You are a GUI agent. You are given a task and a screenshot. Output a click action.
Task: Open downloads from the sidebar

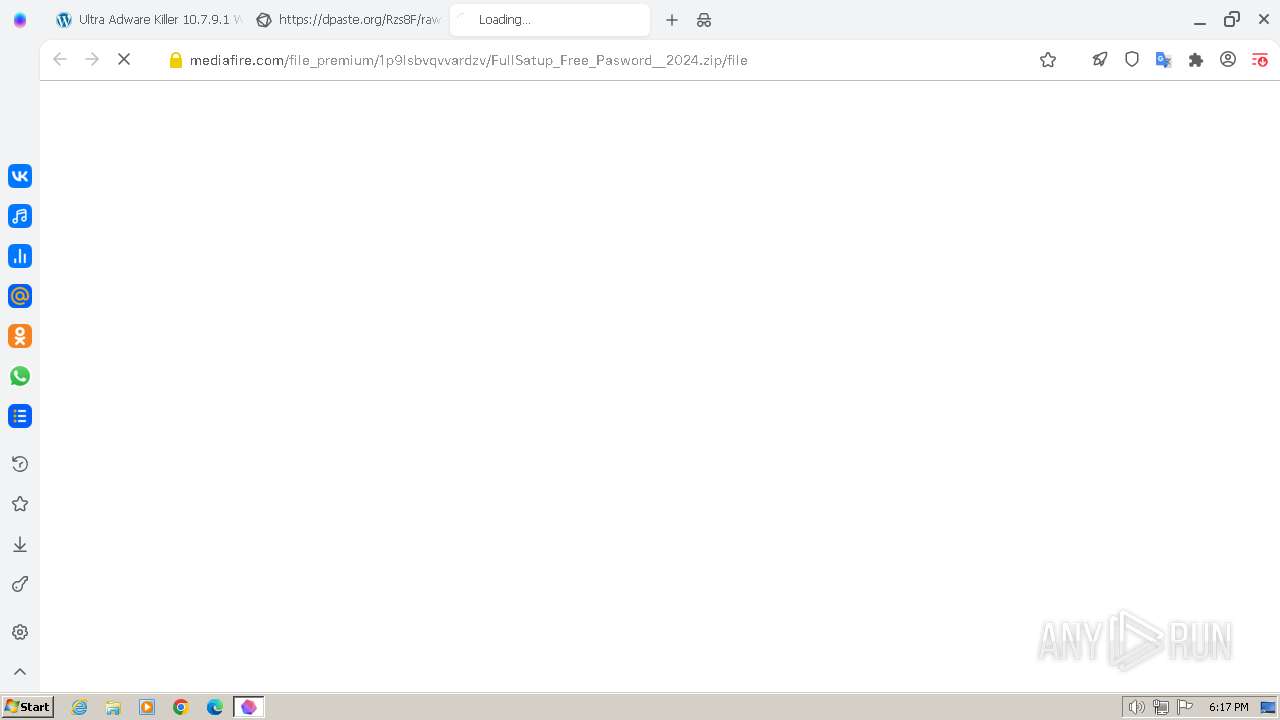click(20, 544)
